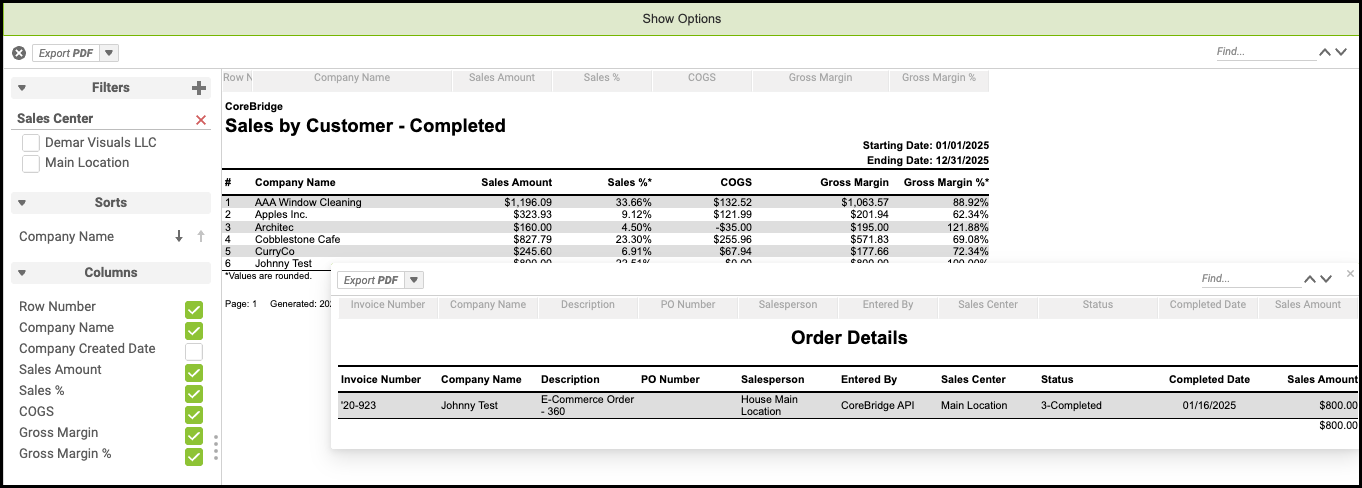The height and width of the screenshot is (488, 1362).
Task: Click invoice number '20-923
Action: [x=359, y=406]
